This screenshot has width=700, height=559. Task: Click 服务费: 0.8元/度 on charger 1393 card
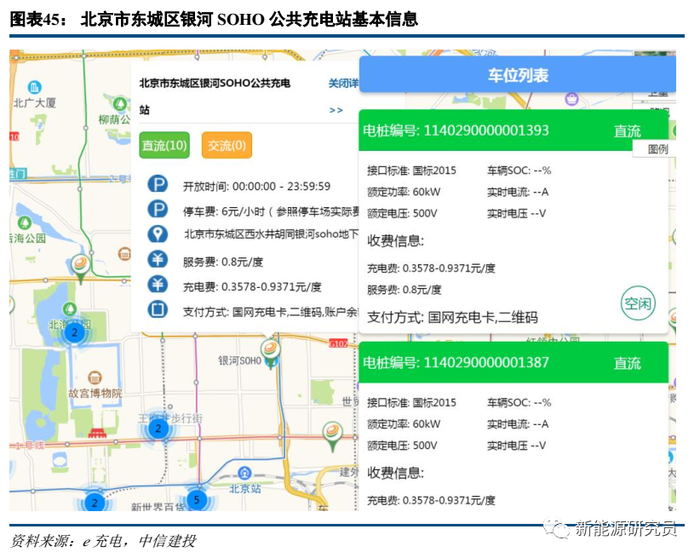click(x=404, y=290)
